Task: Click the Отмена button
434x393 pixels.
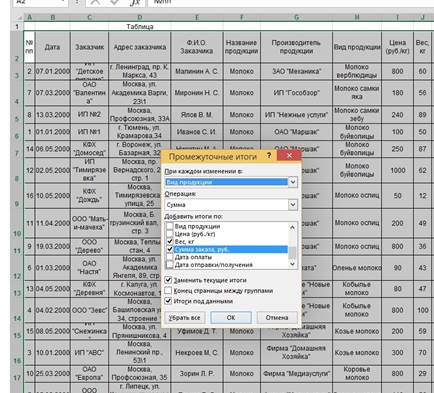Action: click(x=277, y=318)
